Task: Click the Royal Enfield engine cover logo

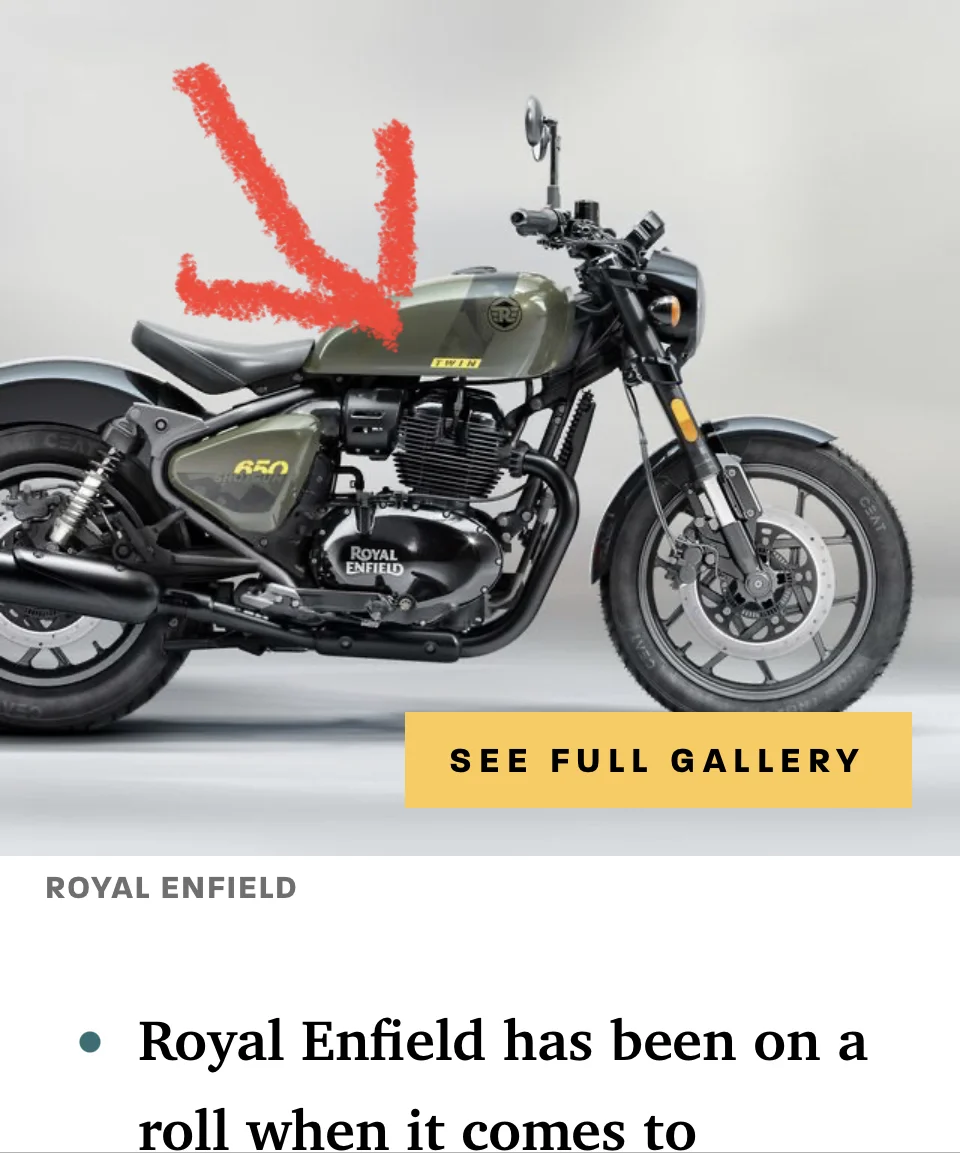Action: click(x=374, y=560)
